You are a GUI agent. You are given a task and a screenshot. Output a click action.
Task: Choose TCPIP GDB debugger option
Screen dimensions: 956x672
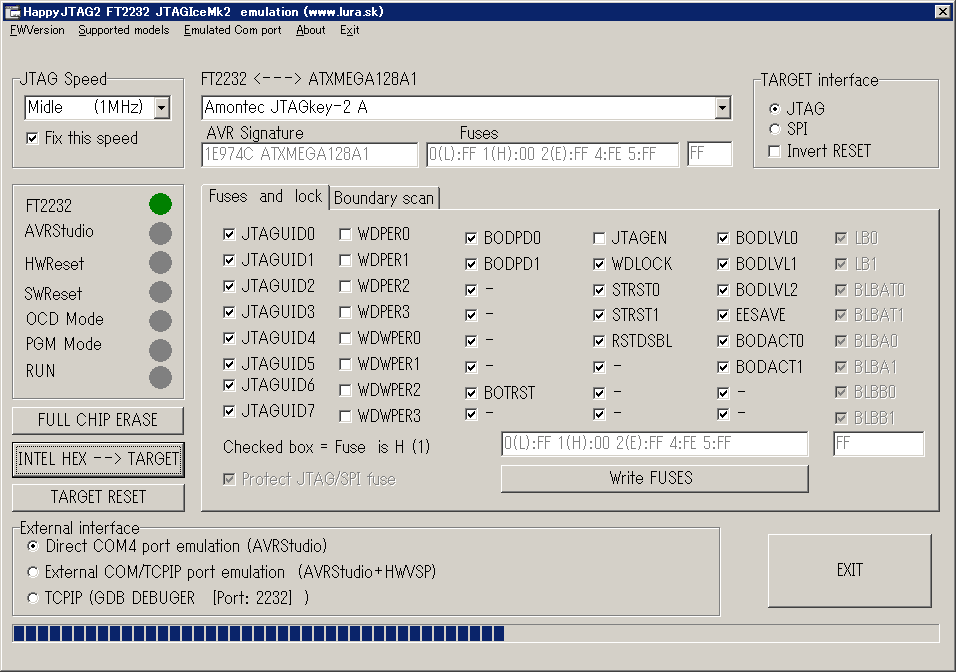point(33,598)
